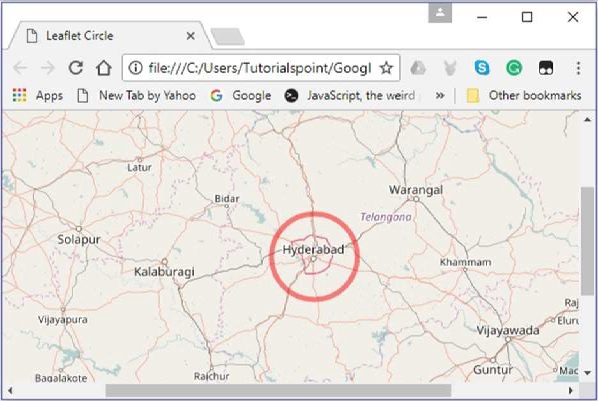The height and width of the screenshot is (401, 598).
Task: Open the Google bookmark
Action: point(241,95)
